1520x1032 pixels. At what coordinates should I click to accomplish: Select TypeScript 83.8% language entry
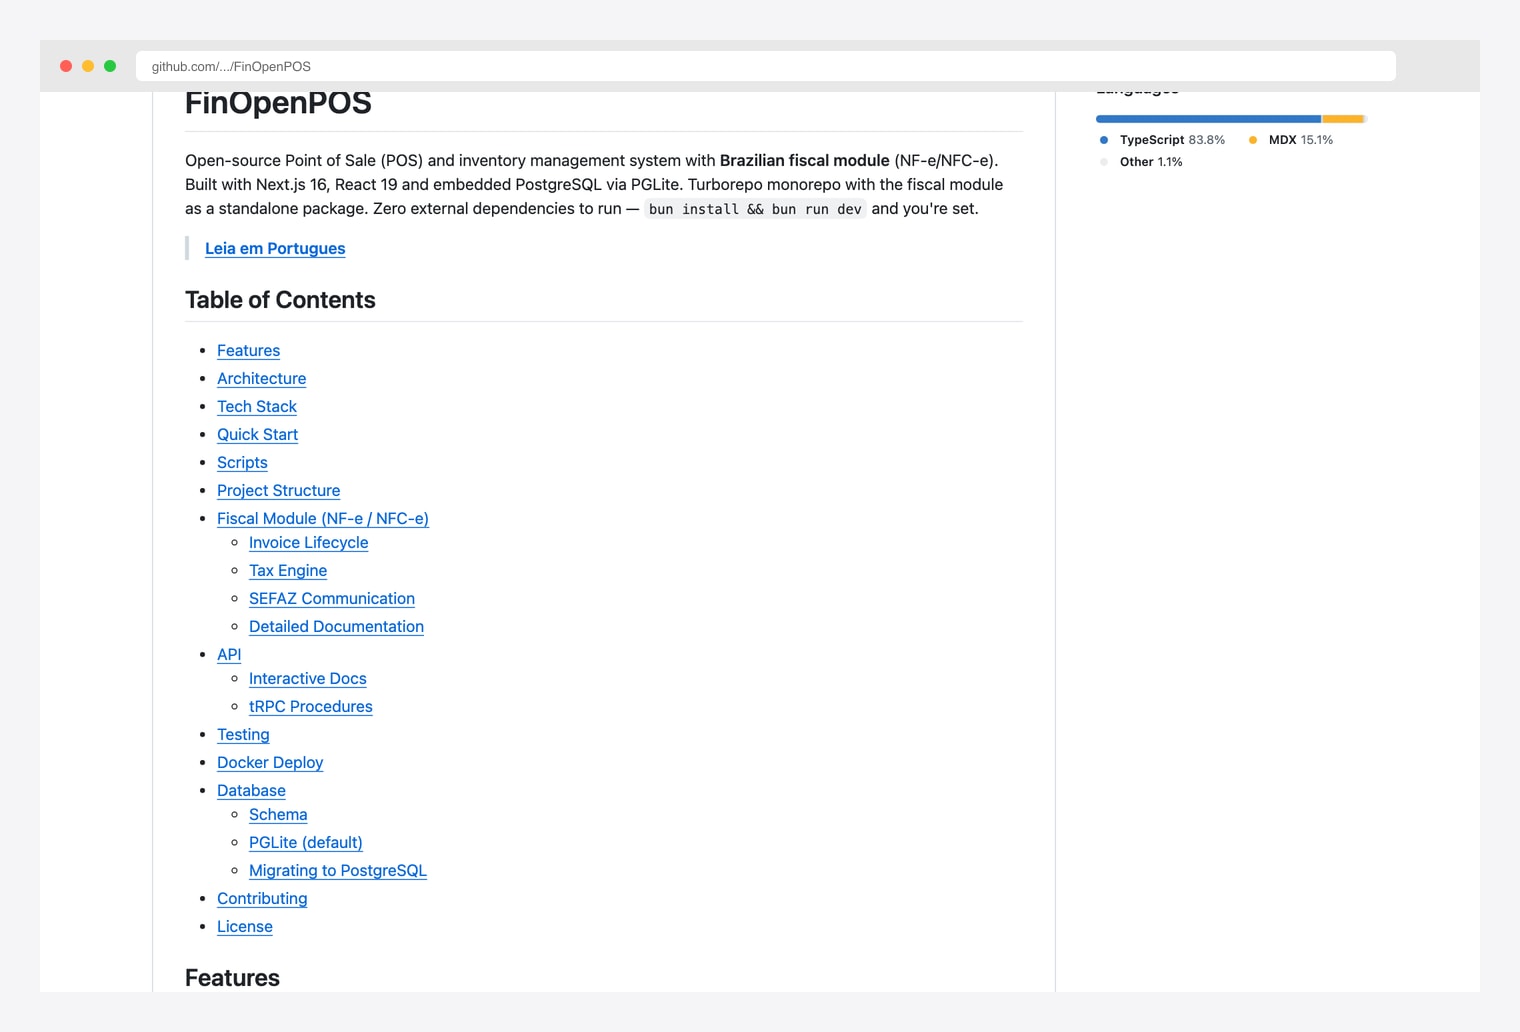(1162, 140)
